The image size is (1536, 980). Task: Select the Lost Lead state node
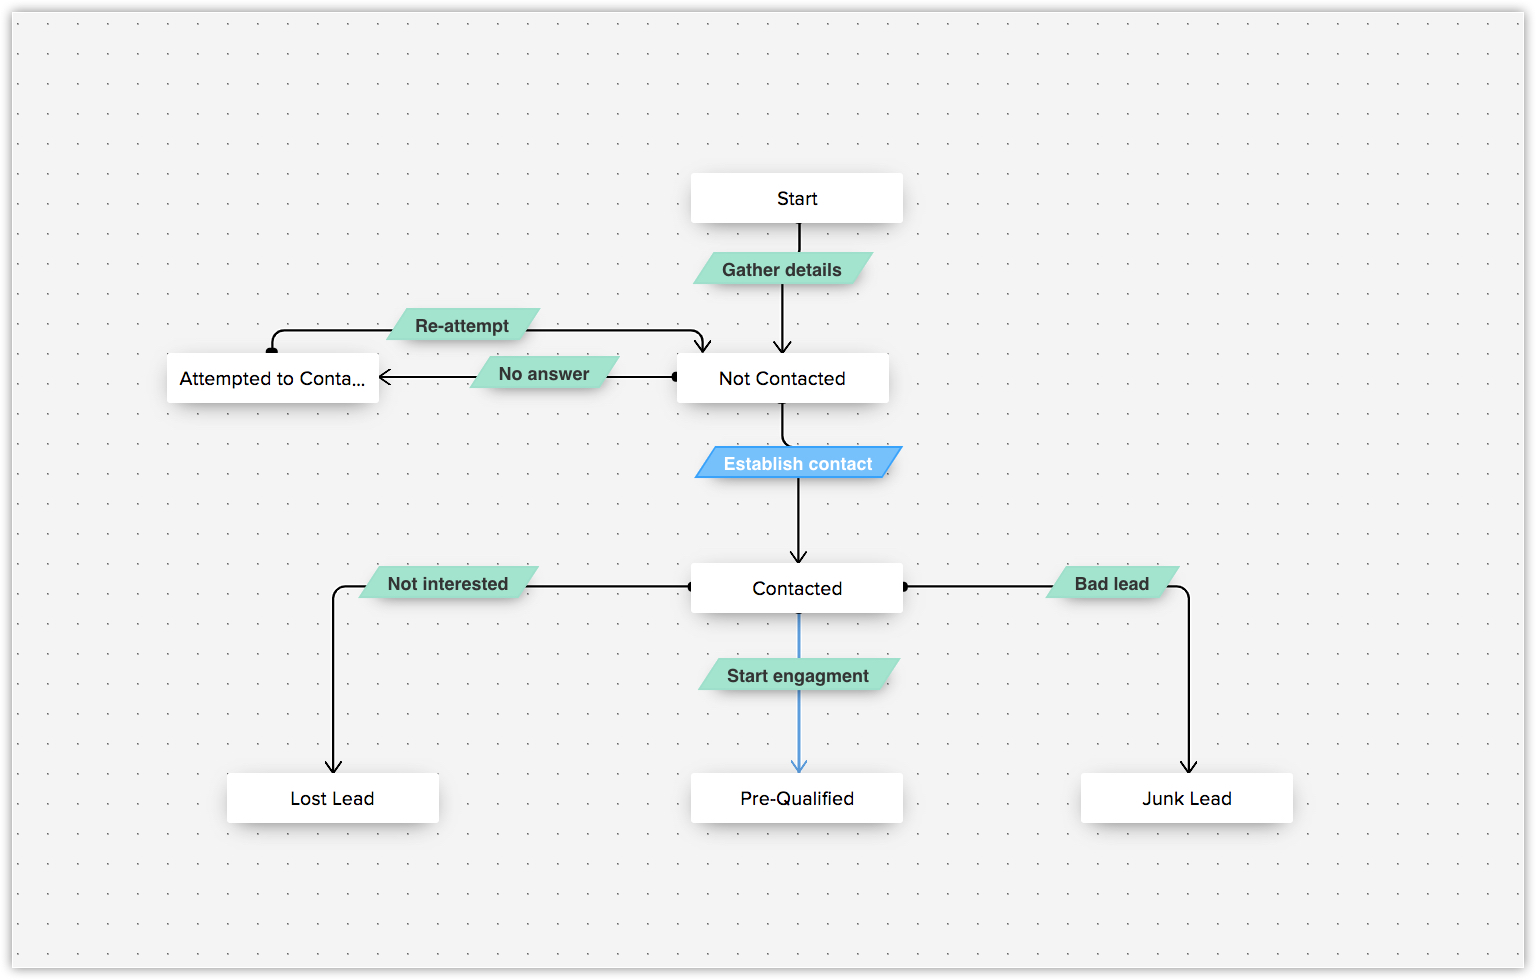coord(332,798)
